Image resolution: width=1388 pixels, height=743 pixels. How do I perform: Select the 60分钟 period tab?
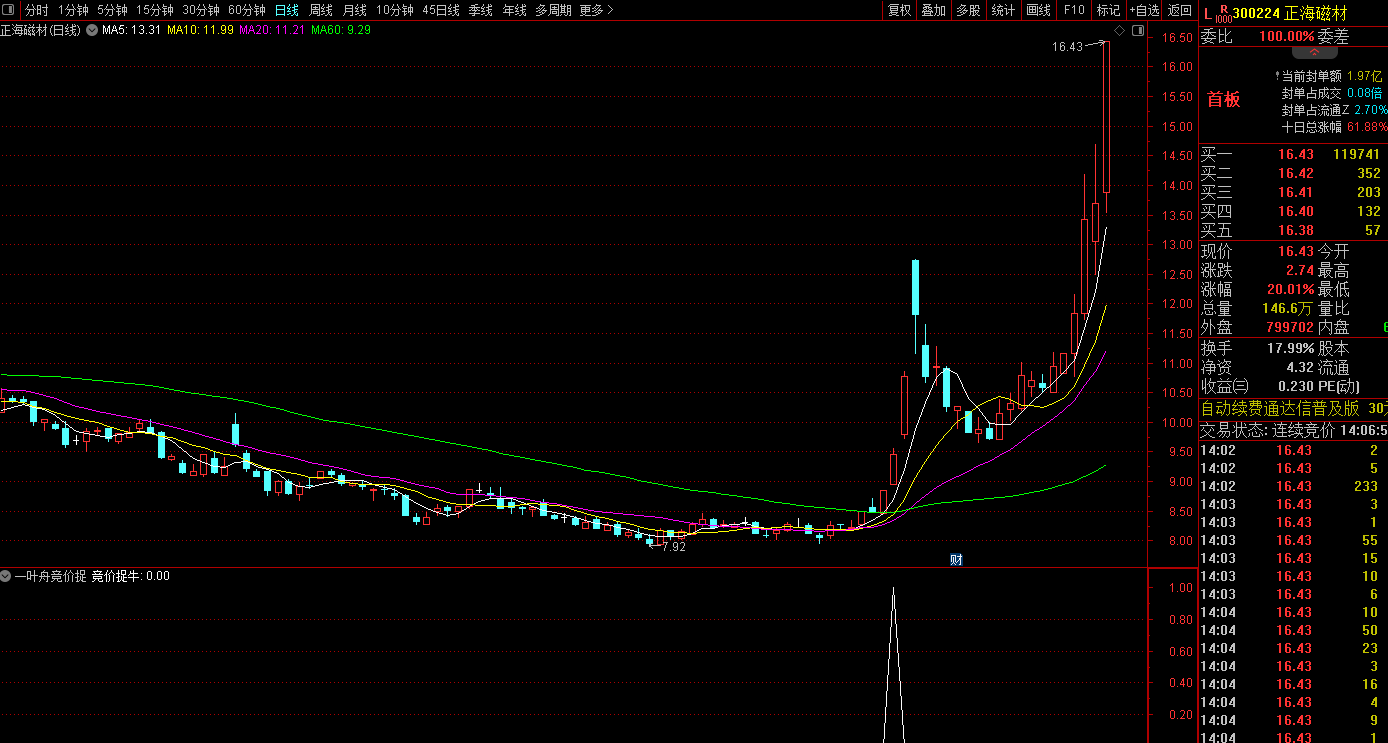pyautogui.click(x=247, y=10)
